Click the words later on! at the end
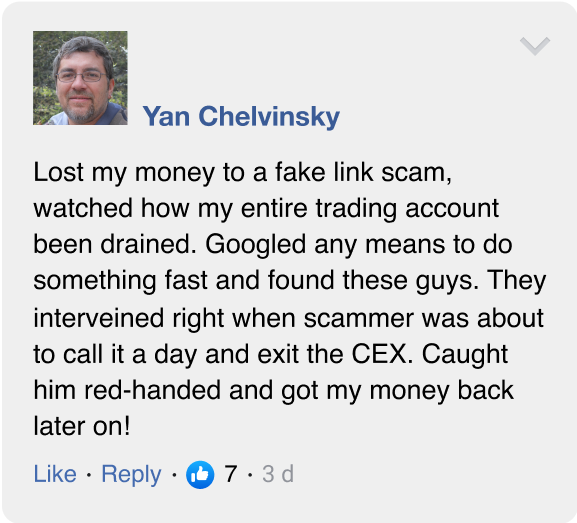Viewport: 577px width, 523px height. (82, 426)
